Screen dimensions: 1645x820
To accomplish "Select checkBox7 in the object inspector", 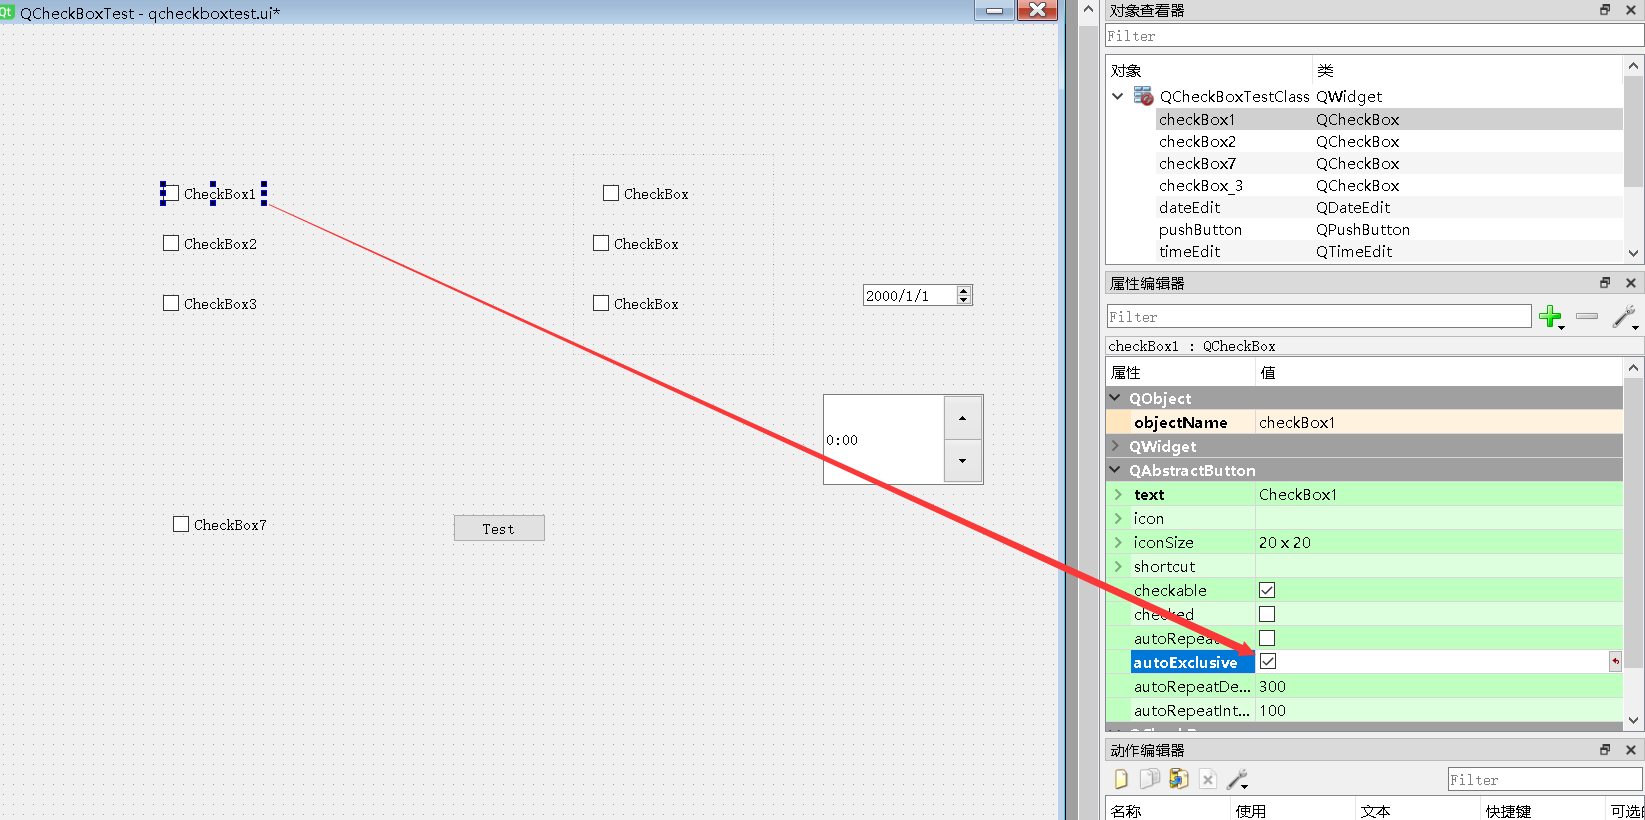I will pos(1197,163).
